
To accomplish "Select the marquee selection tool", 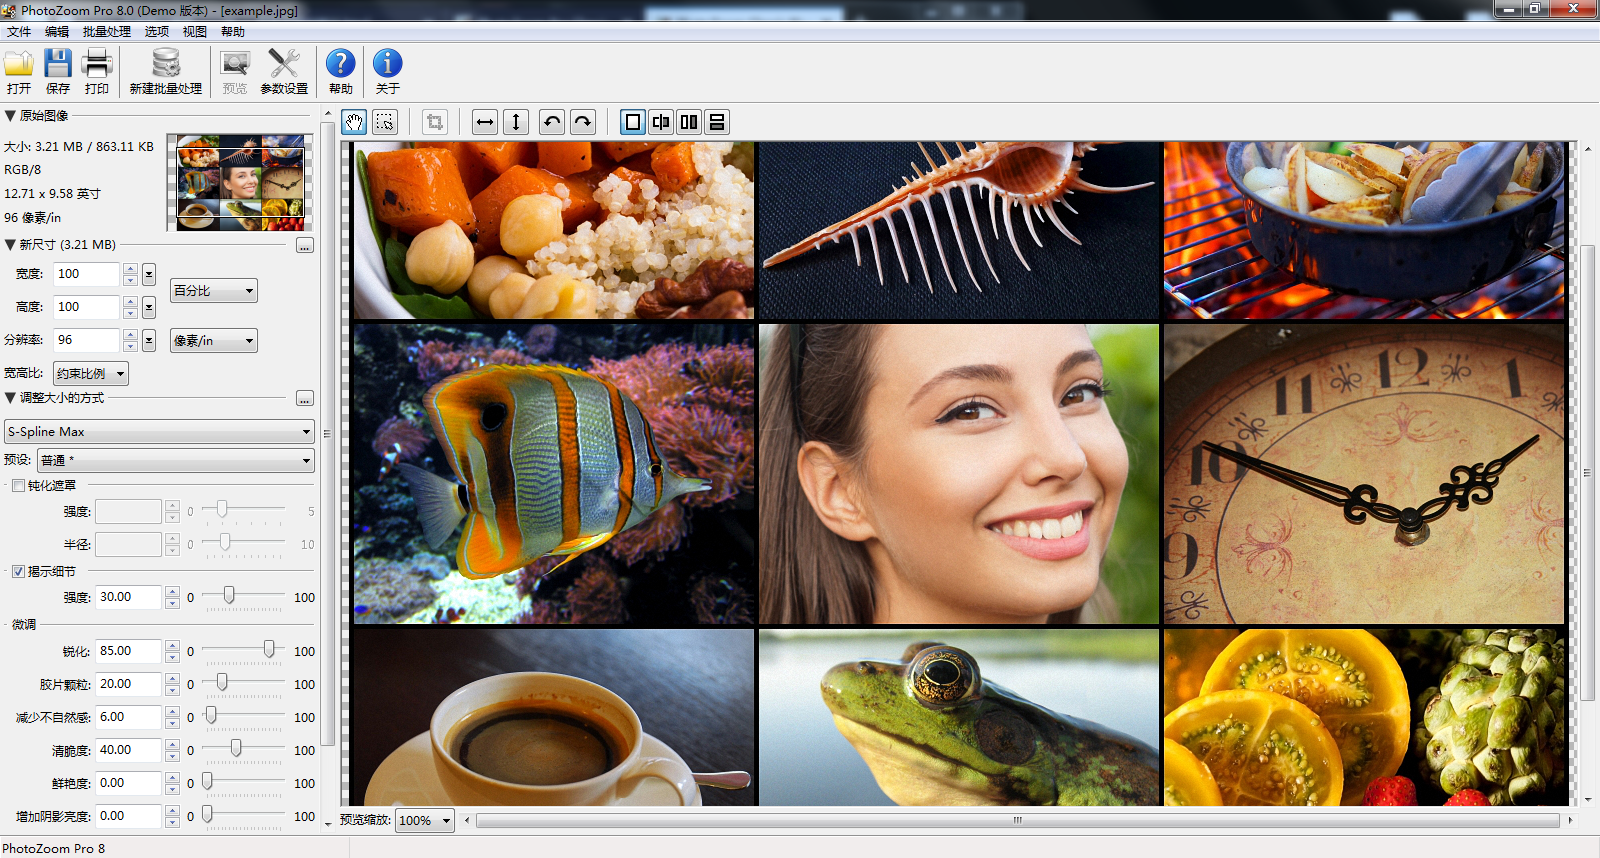I will tap(385, 122).
